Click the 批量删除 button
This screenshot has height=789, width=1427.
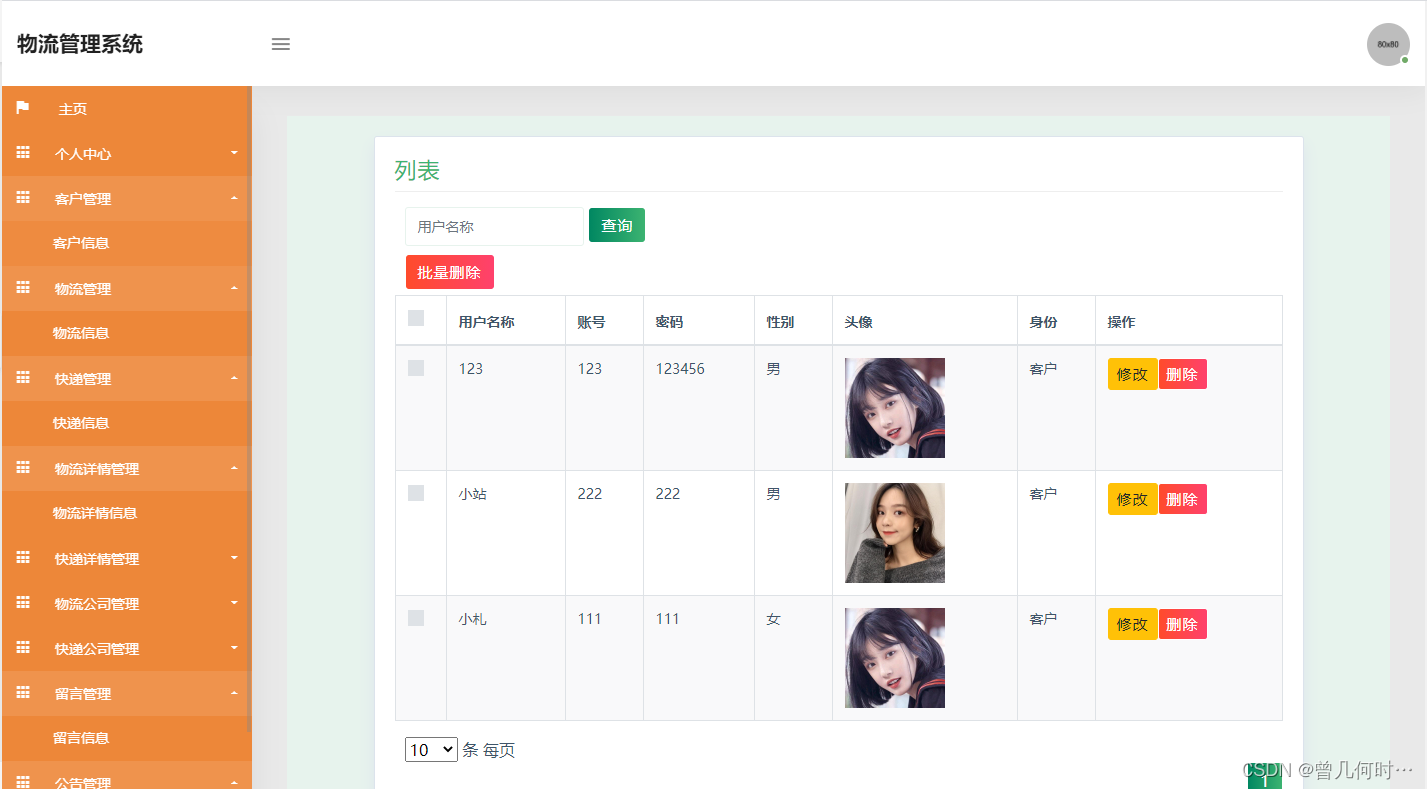pyautogui.click(x=449, y=272)
